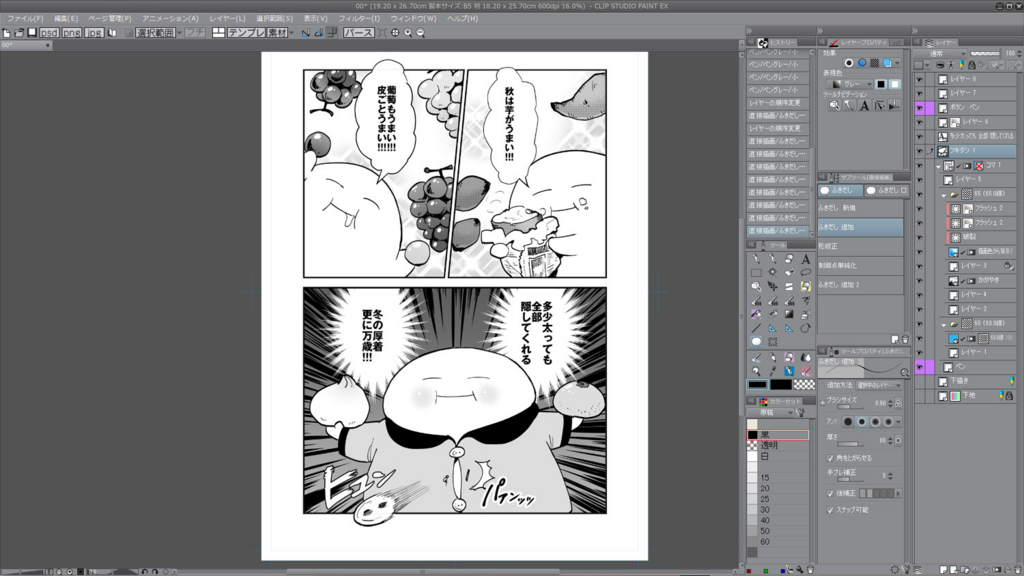Image resolution: width=1024 pixels, height=576 pixels.
Task: Click the Zoom In magnifier icon in the command bar
Action: click(408, 33)
